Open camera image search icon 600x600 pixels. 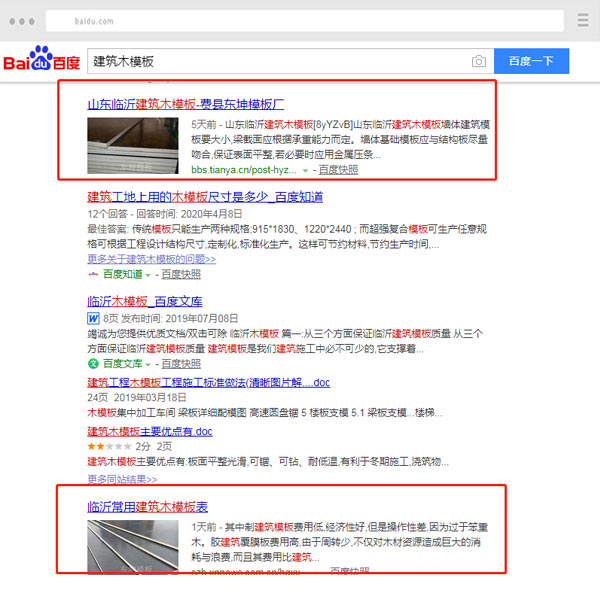[478, 61]
